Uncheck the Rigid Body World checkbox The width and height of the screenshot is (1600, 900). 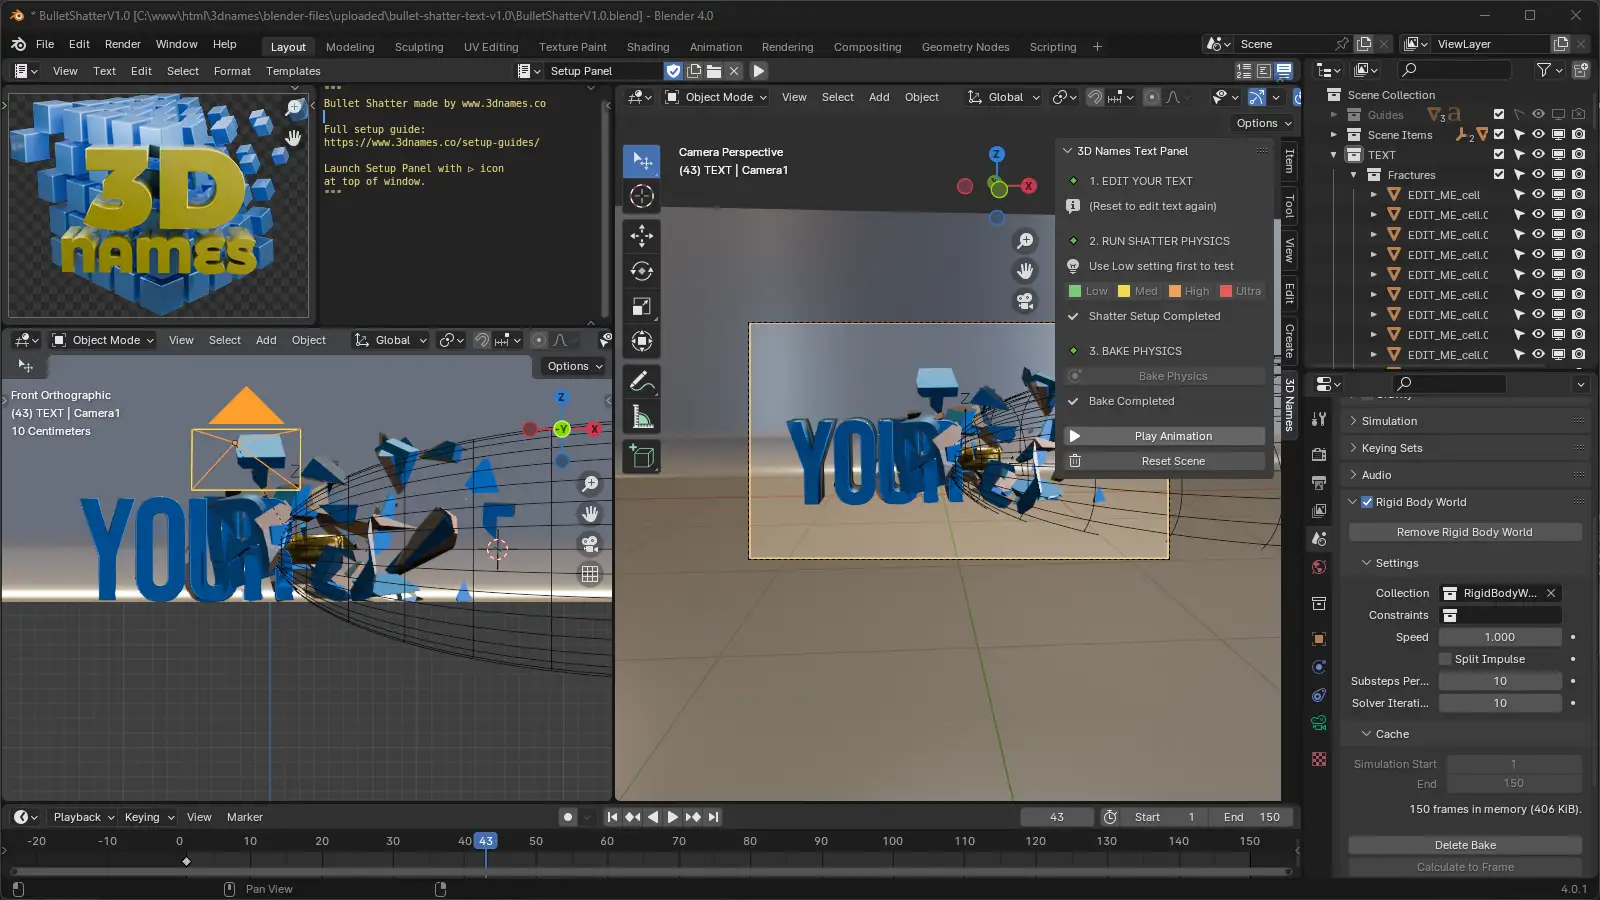click(x=1367, y=502)
